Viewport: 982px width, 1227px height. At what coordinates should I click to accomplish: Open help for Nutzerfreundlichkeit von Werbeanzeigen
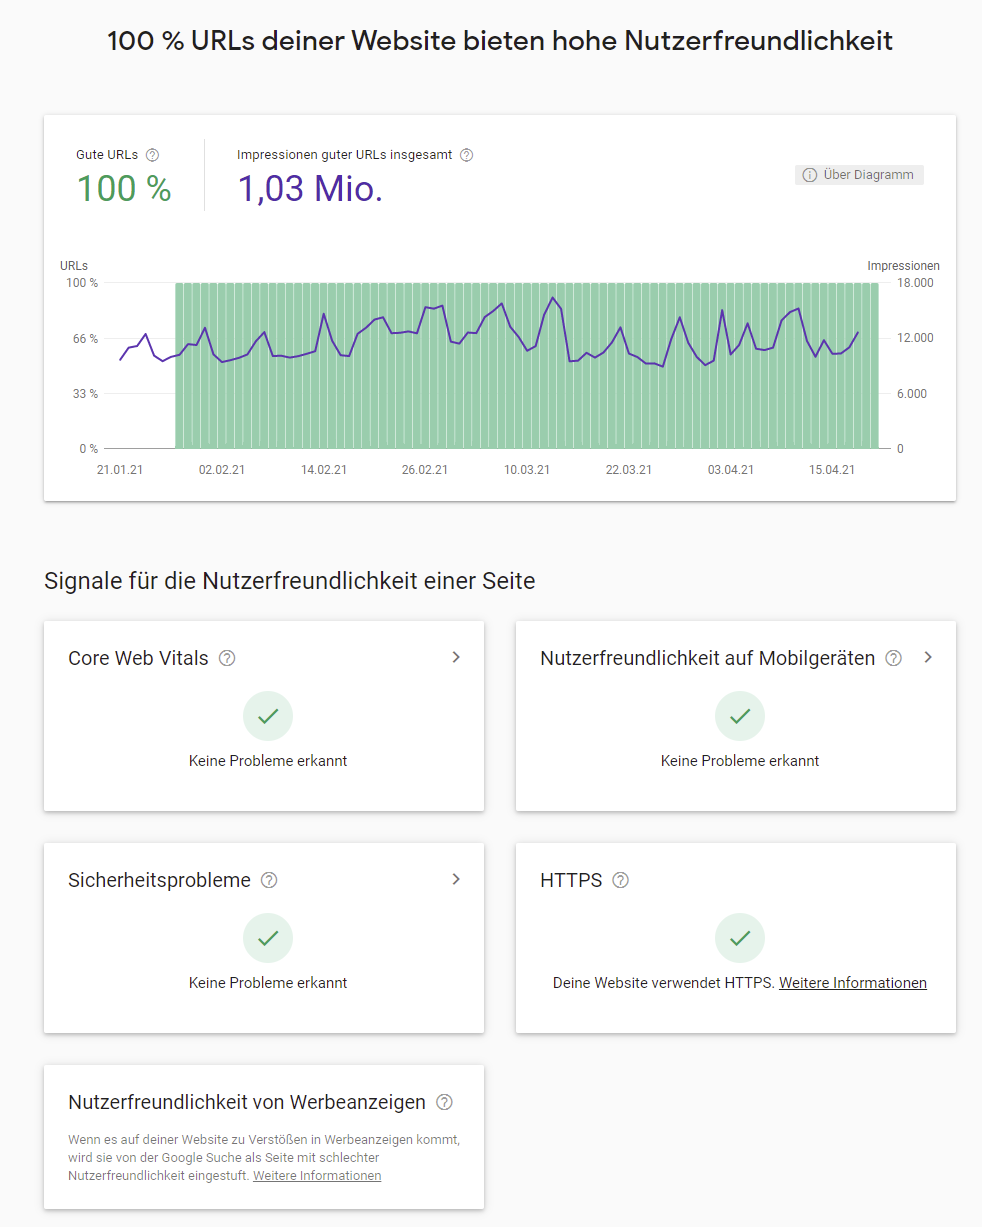pos(443,1102)
